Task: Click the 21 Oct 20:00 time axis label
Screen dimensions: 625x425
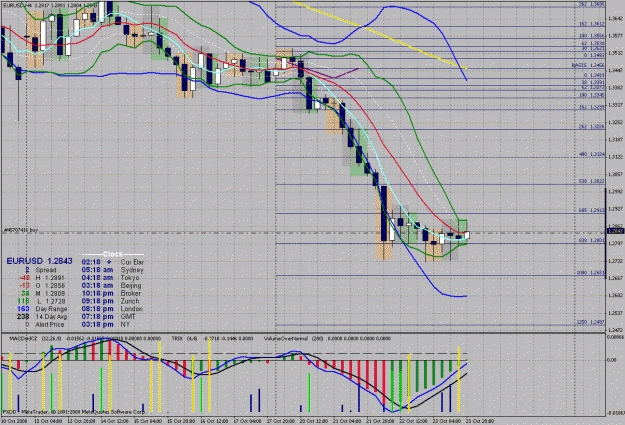Action: (x=382, y=421)
